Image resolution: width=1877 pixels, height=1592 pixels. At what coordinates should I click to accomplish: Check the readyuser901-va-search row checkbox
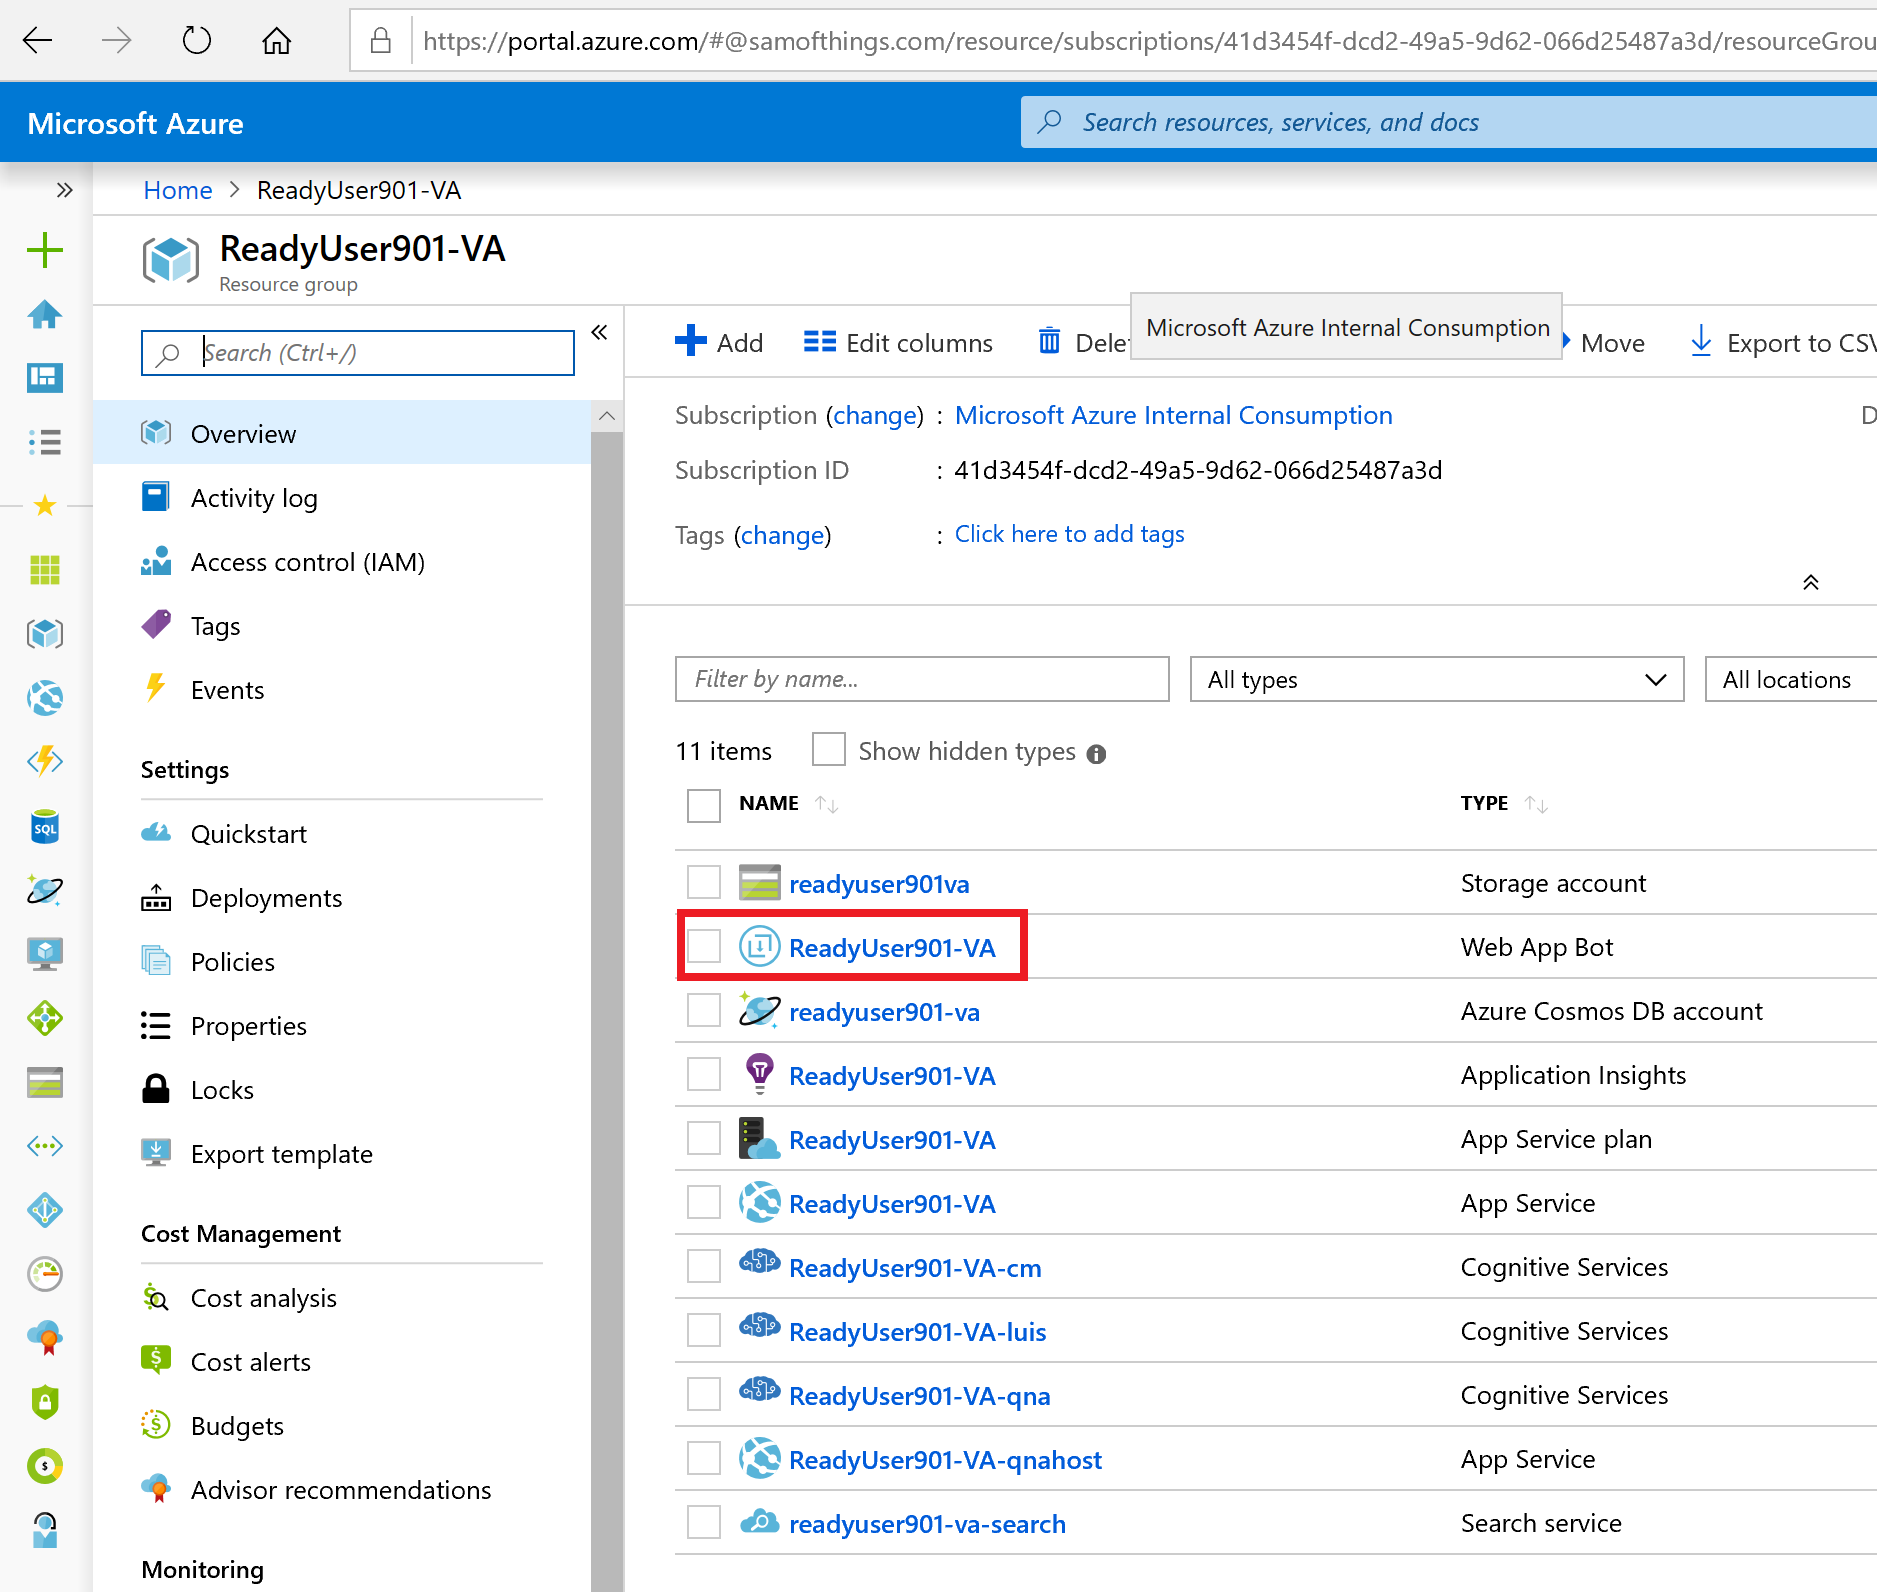[704, 1522]
